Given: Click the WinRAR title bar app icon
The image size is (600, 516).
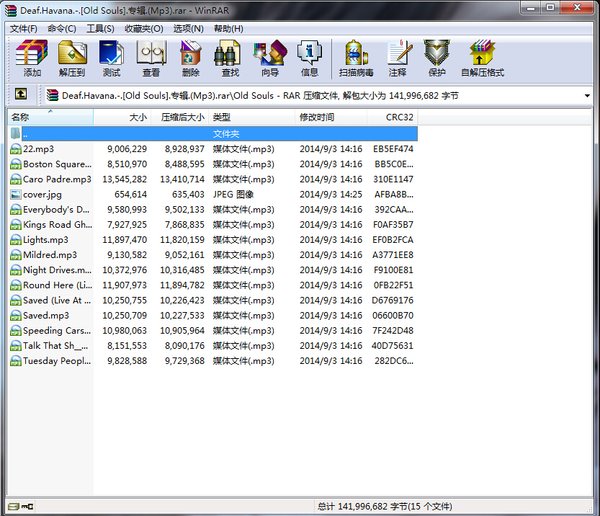Looking at the screenshot, I should pyautogui.click(x=11, y=10).
